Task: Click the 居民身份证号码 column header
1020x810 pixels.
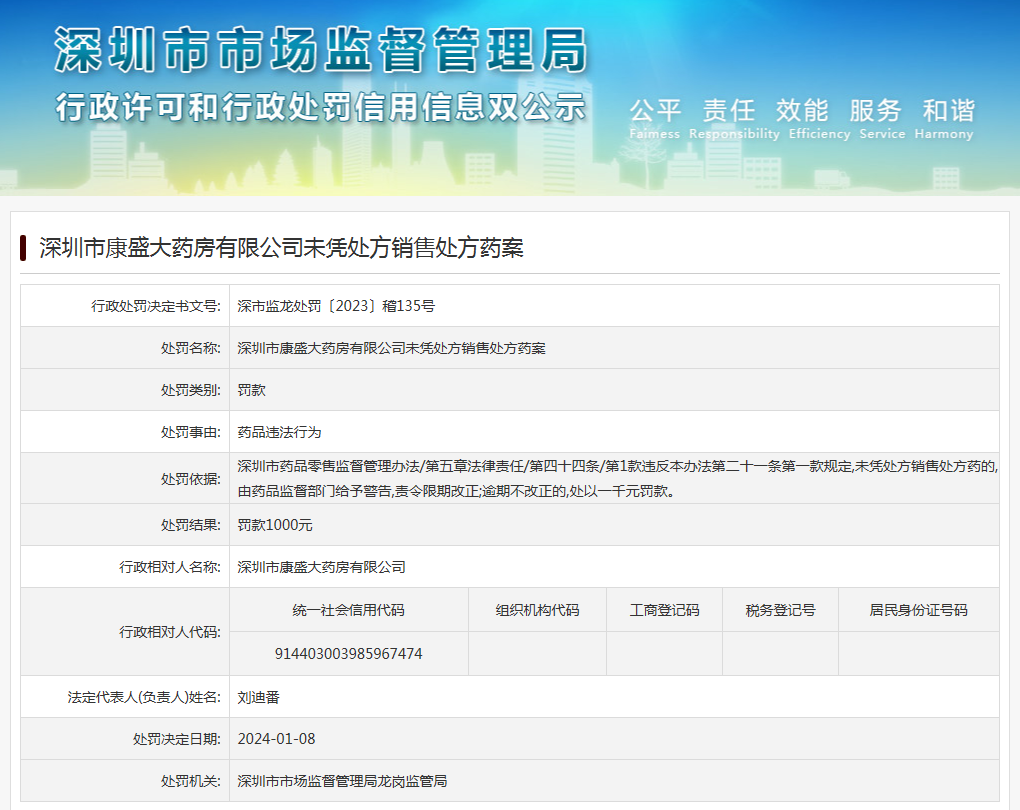Action: (x=918, y=610)
